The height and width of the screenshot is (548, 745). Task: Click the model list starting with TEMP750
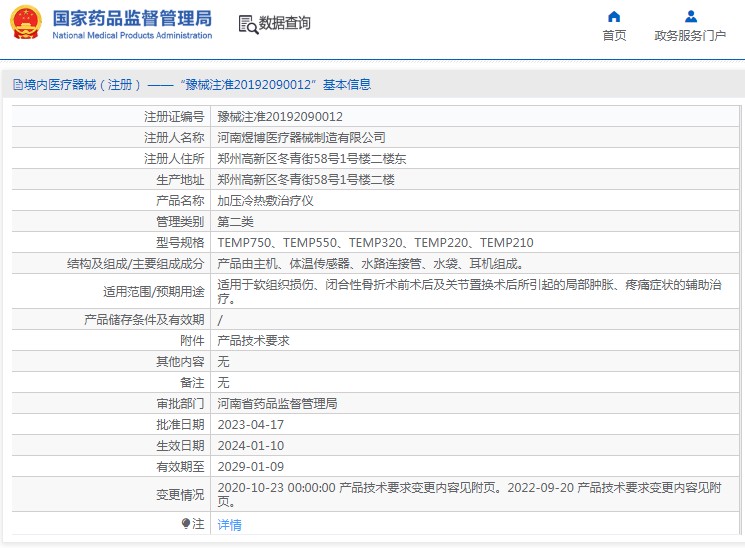tap(375, 243)
